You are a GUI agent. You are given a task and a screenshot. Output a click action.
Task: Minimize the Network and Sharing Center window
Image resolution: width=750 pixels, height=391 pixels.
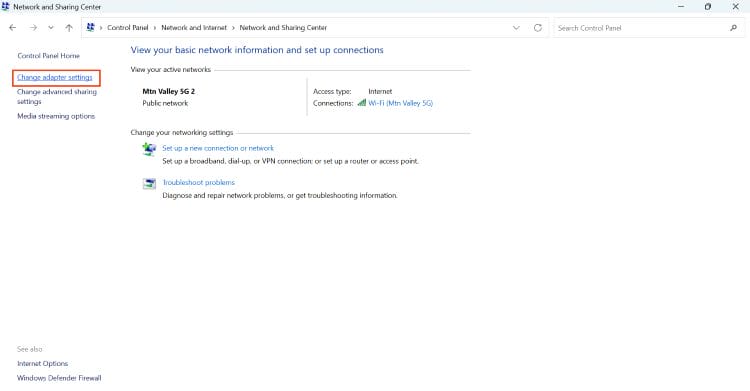pyautogui.click(x=681, y=7)
